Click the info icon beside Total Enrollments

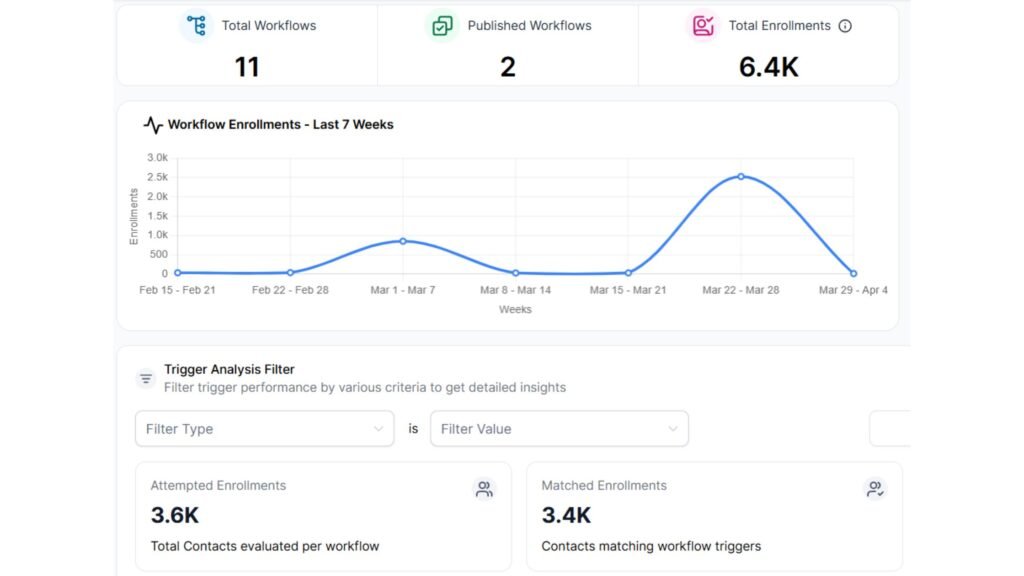coord(845,26)
